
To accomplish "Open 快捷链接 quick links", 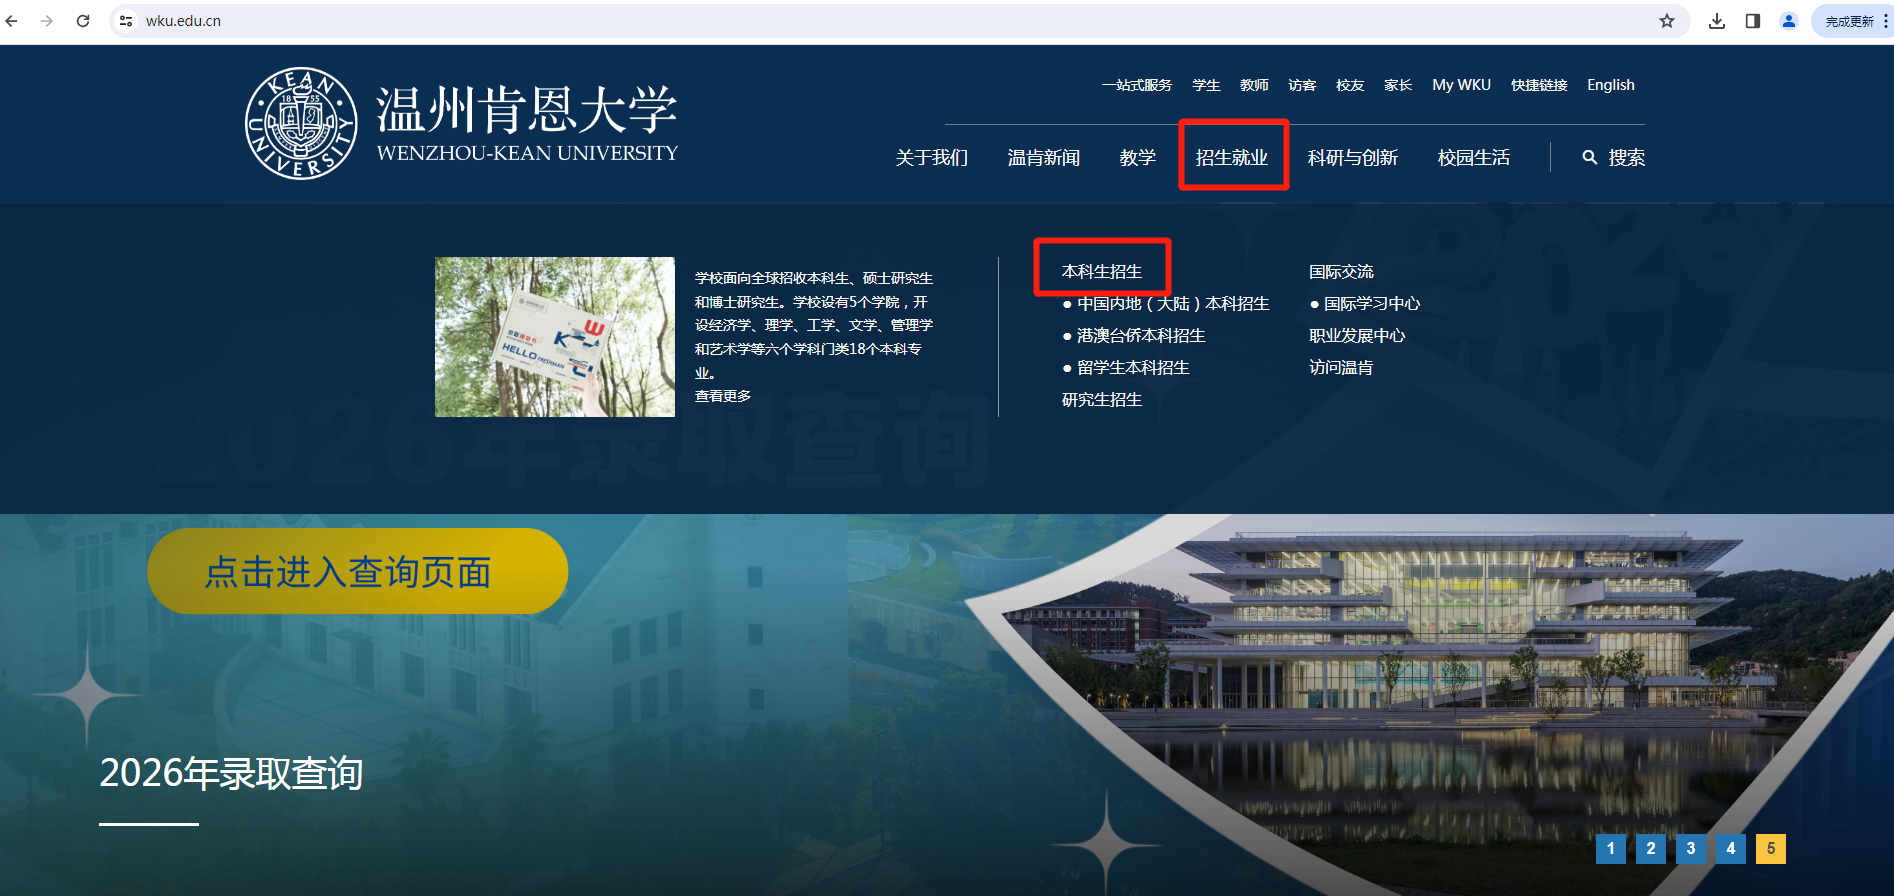I will point(1539,85).
